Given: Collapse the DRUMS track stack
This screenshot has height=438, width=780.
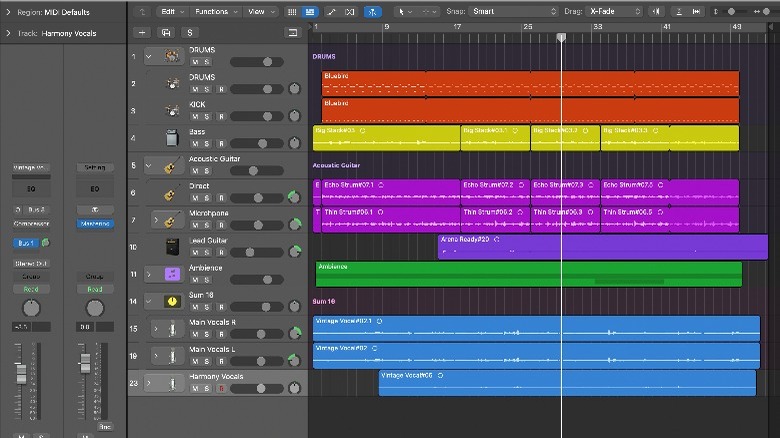Looking at the screenshot, I should 149,56.
